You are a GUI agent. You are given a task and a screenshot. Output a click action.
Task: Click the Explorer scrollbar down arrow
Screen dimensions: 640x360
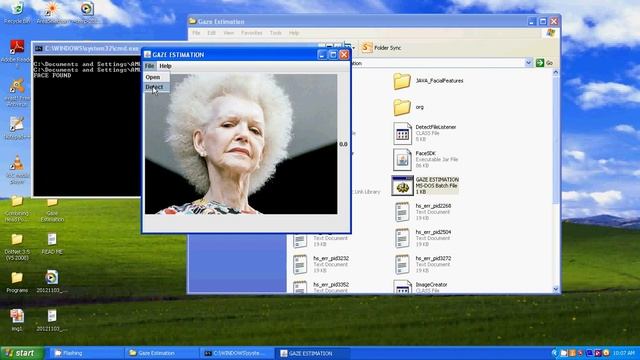pyautogui.click(x=556, y=289)
